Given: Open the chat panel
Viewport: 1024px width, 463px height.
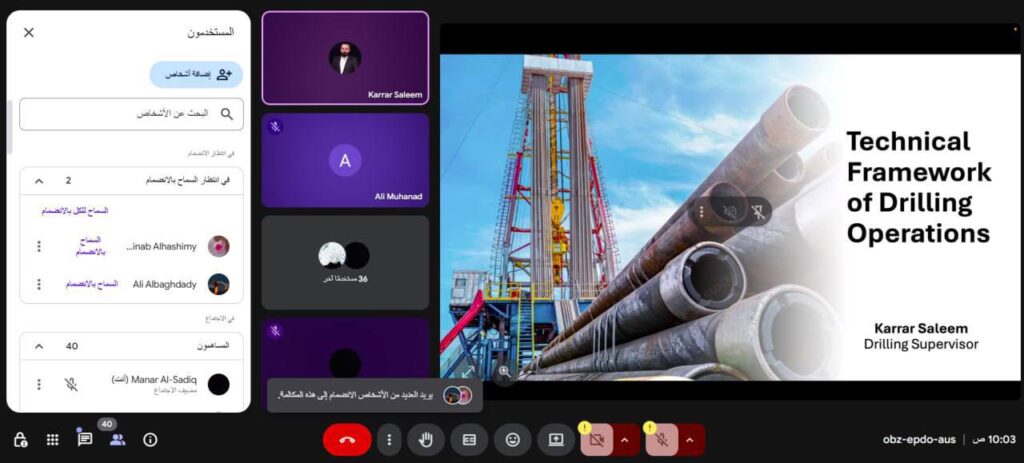Looking at the screenshot, I should pyautogui.click(x=84, y=438).
